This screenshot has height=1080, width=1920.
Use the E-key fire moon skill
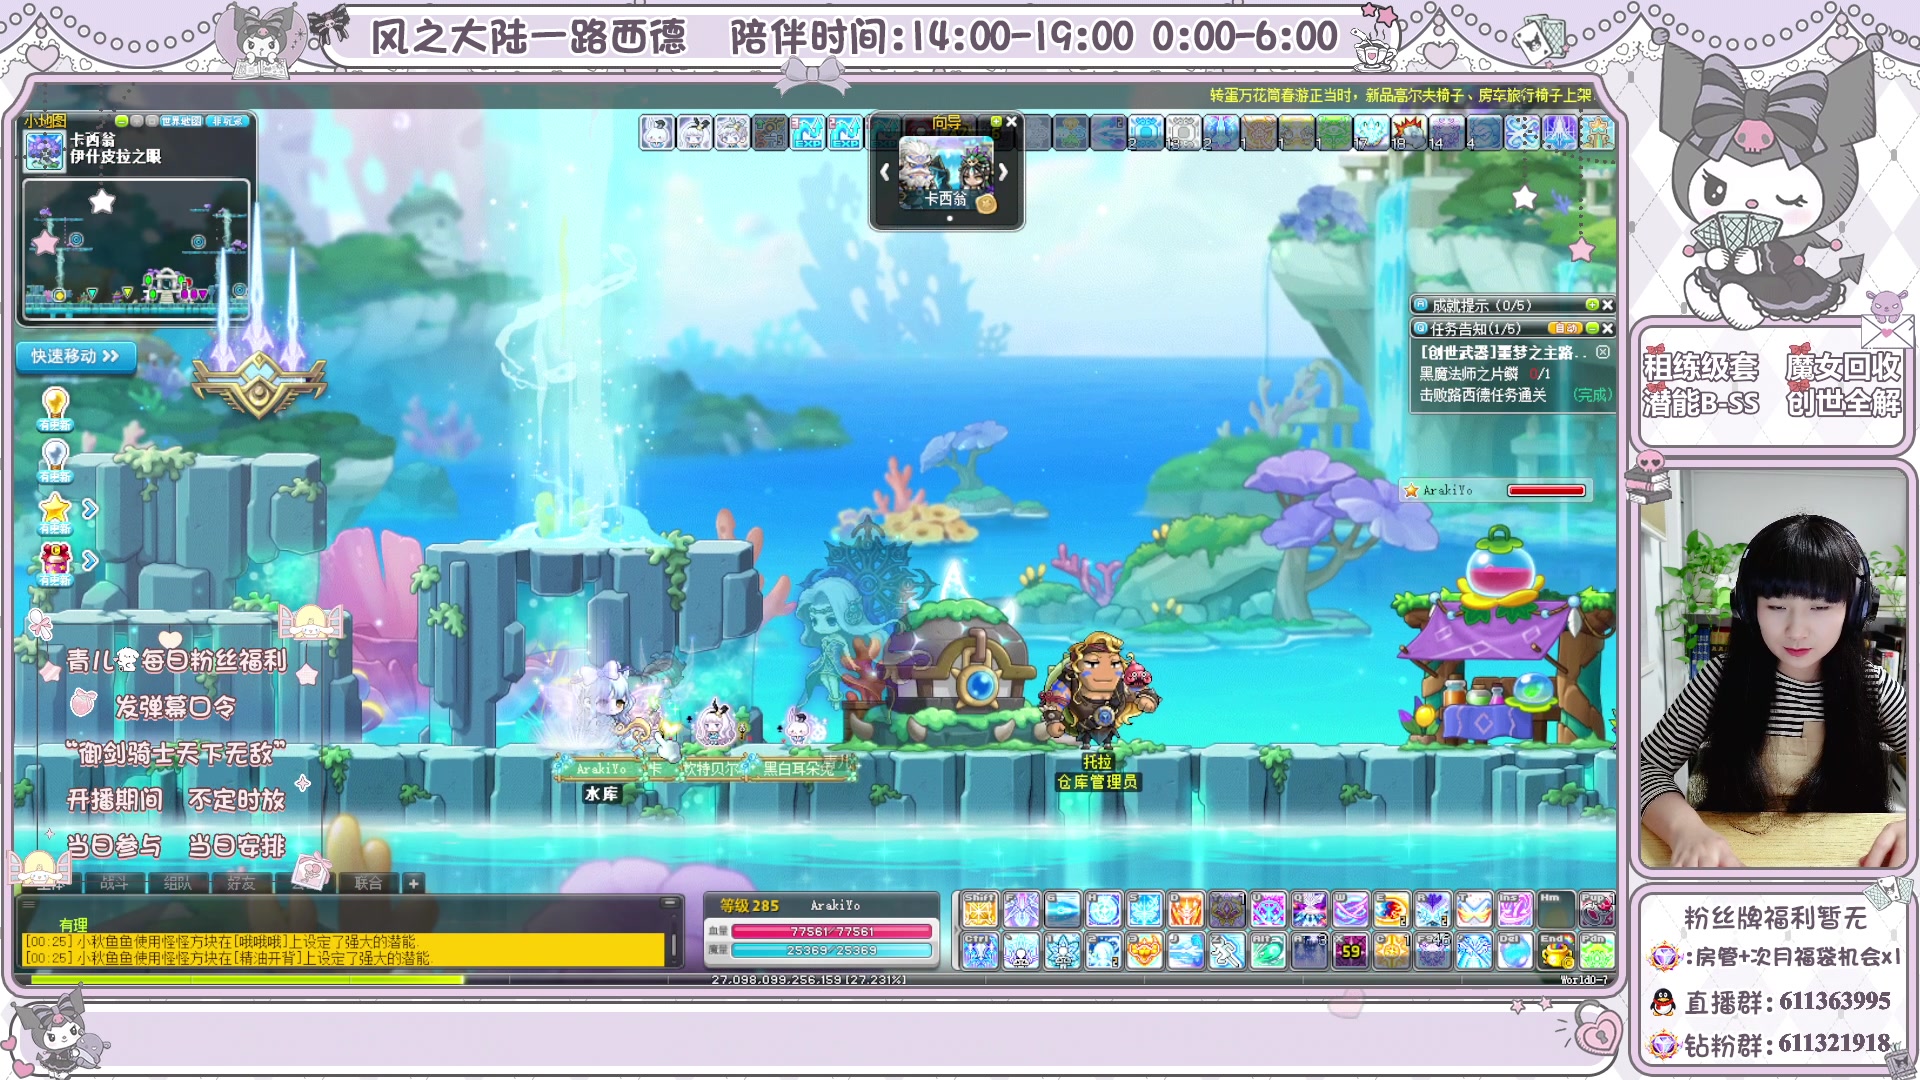tap(1391, 909)
